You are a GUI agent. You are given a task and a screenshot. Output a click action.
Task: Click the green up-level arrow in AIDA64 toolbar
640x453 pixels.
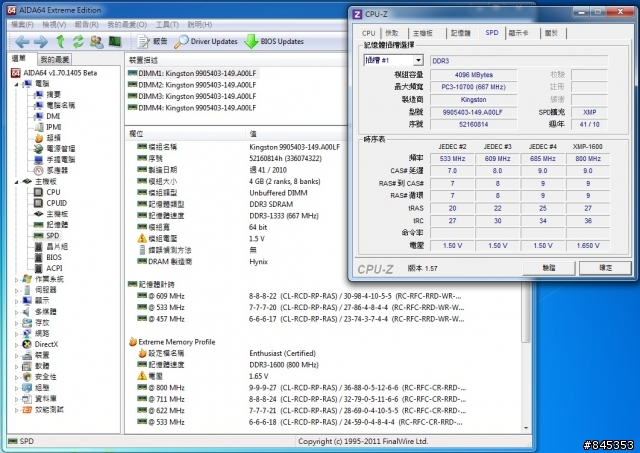pos(60,42)
